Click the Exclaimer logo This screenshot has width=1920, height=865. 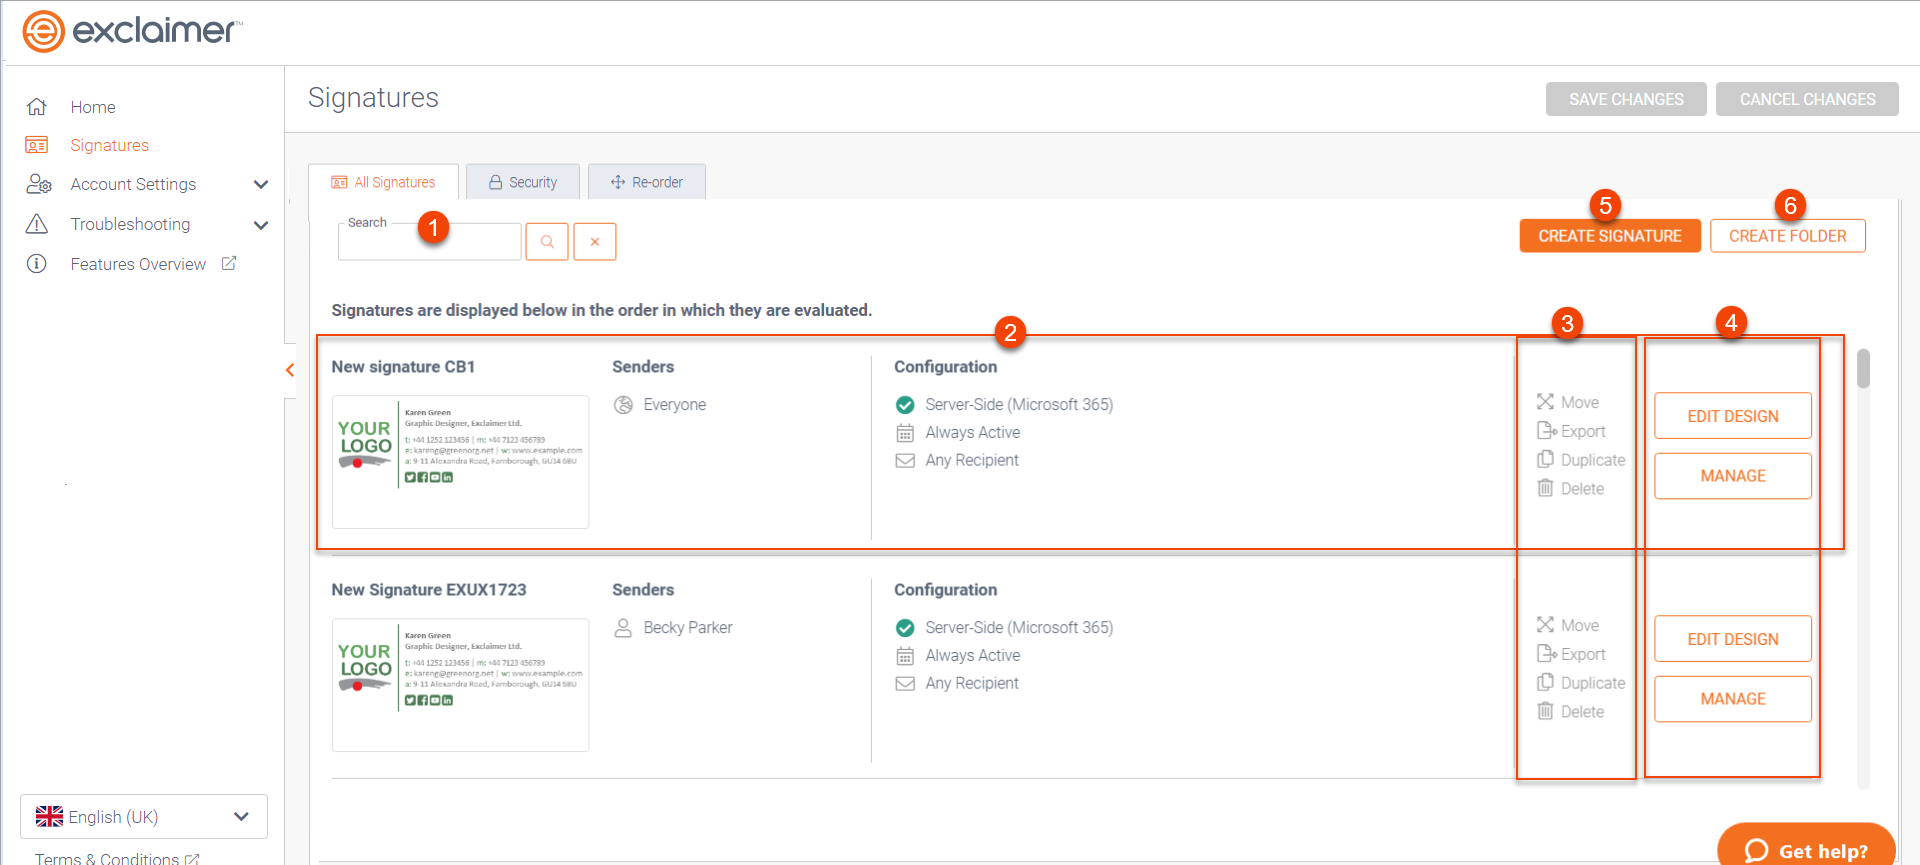pos(133,31)
